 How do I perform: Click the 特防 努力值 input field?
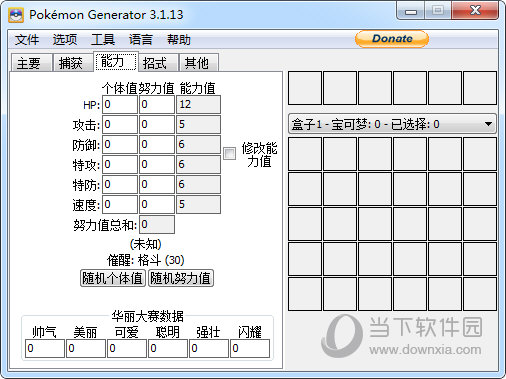(157, 185)
